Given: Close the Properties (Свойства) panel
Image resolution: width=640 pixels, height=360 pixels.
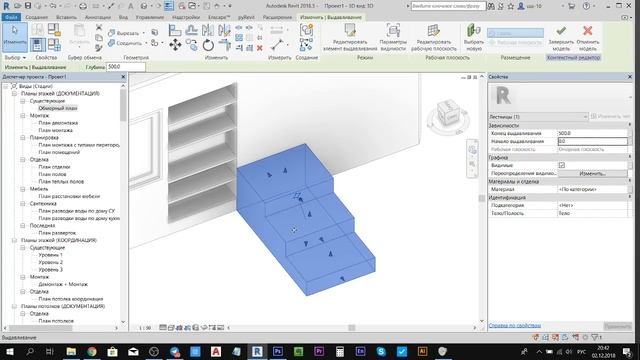Looking at the screenshot, I should 629,77.
